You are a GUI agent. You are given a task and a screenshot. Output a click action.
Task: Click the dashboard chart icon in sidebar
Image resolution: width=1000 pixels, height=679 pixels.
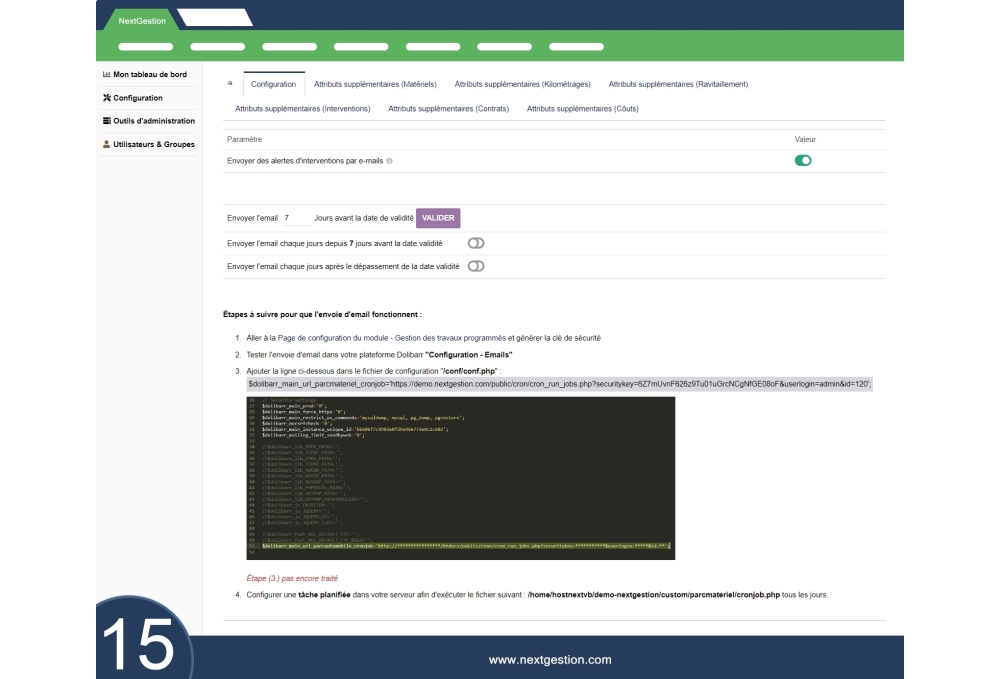click(x=107, y=75)
